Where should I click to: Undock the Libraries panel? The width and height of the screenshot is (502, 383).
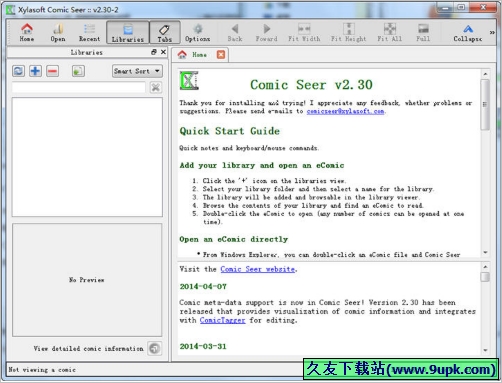point(154,52)
